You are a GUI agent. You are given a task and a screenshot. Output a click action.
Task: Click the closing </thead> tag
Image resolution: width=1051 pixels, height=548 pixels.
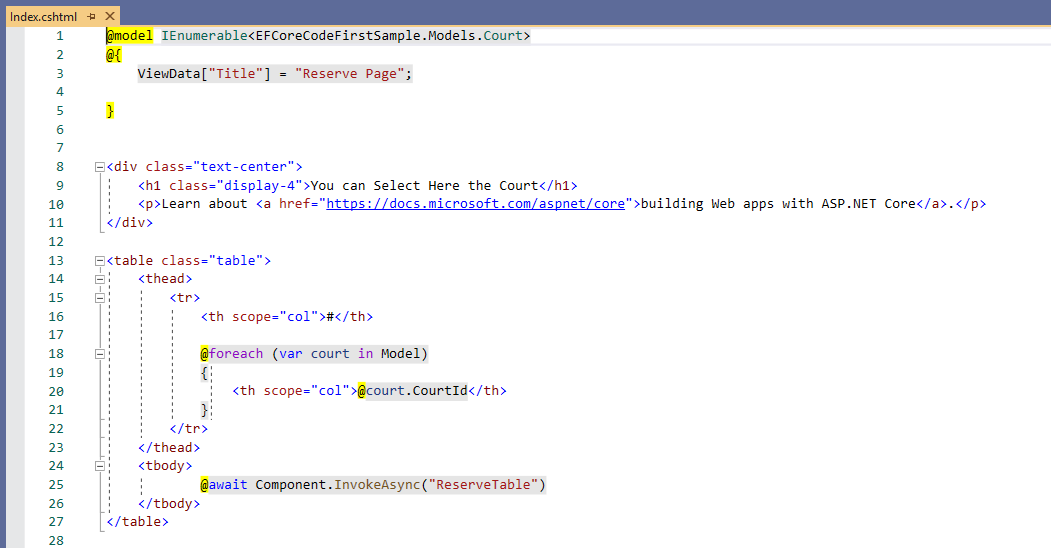tap(169, 448)
